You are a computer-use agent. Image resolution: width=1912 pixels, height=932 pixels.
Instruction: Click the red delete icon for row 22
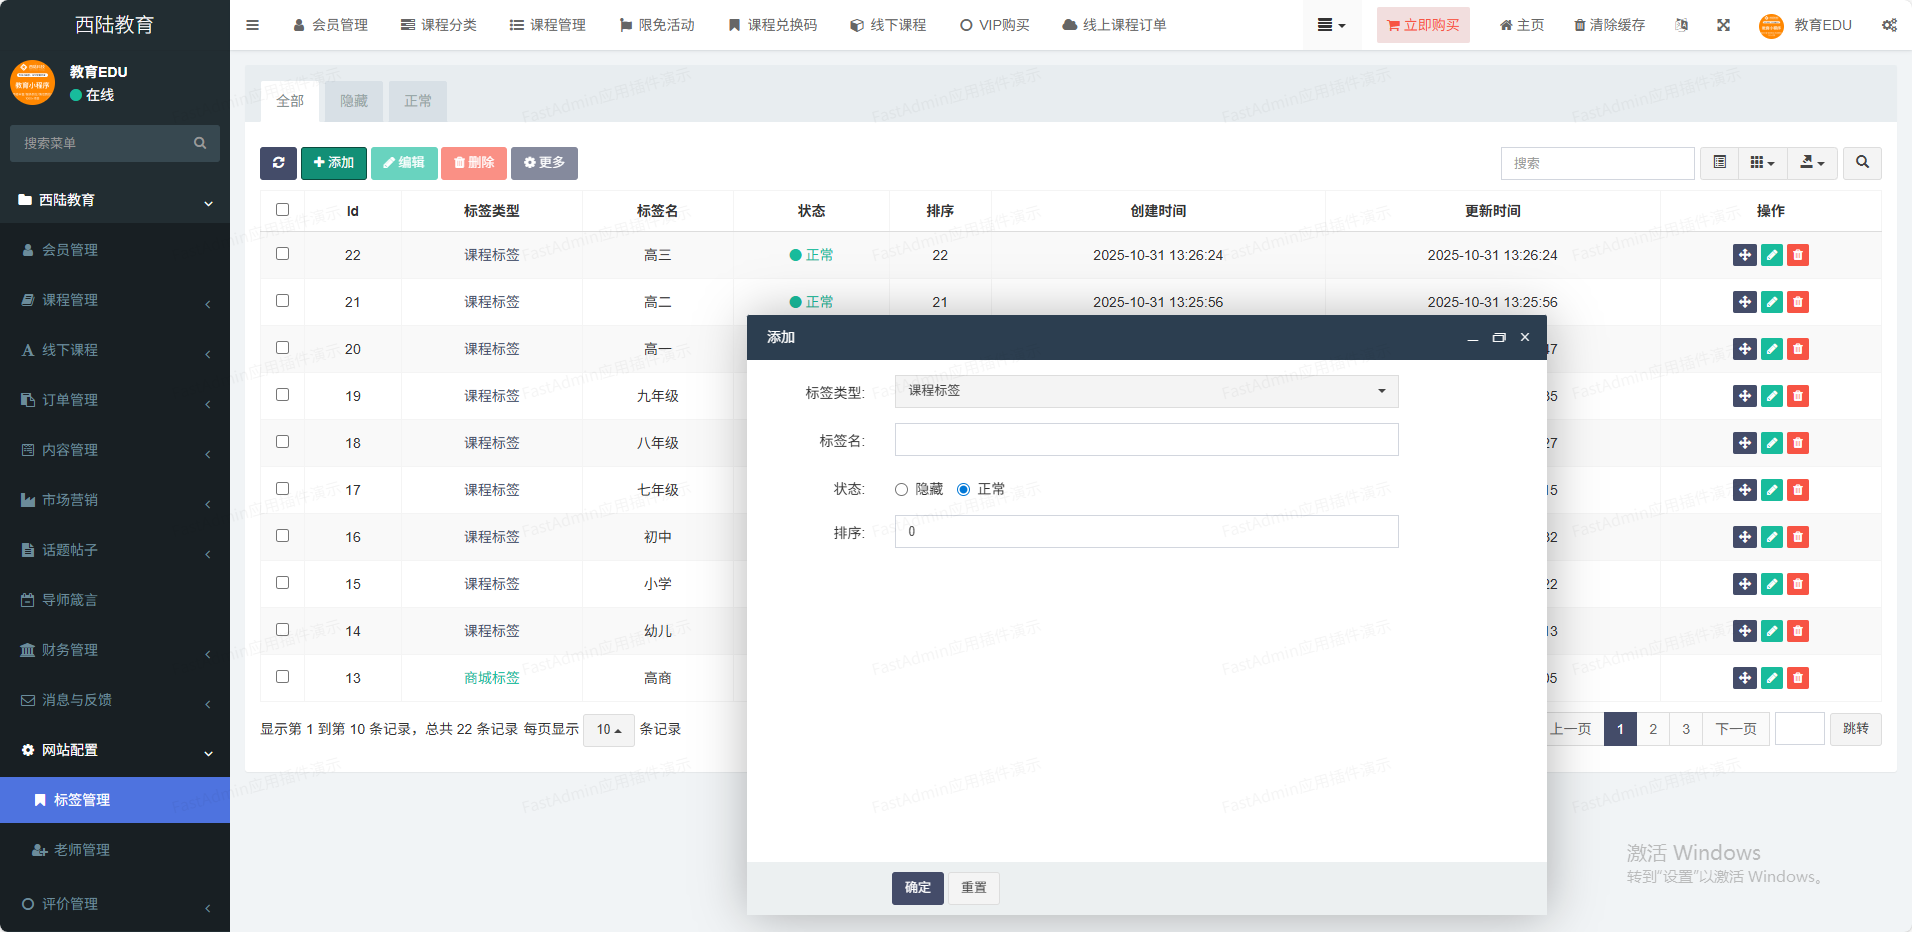pyautogui.click(x=1798, y=255)
